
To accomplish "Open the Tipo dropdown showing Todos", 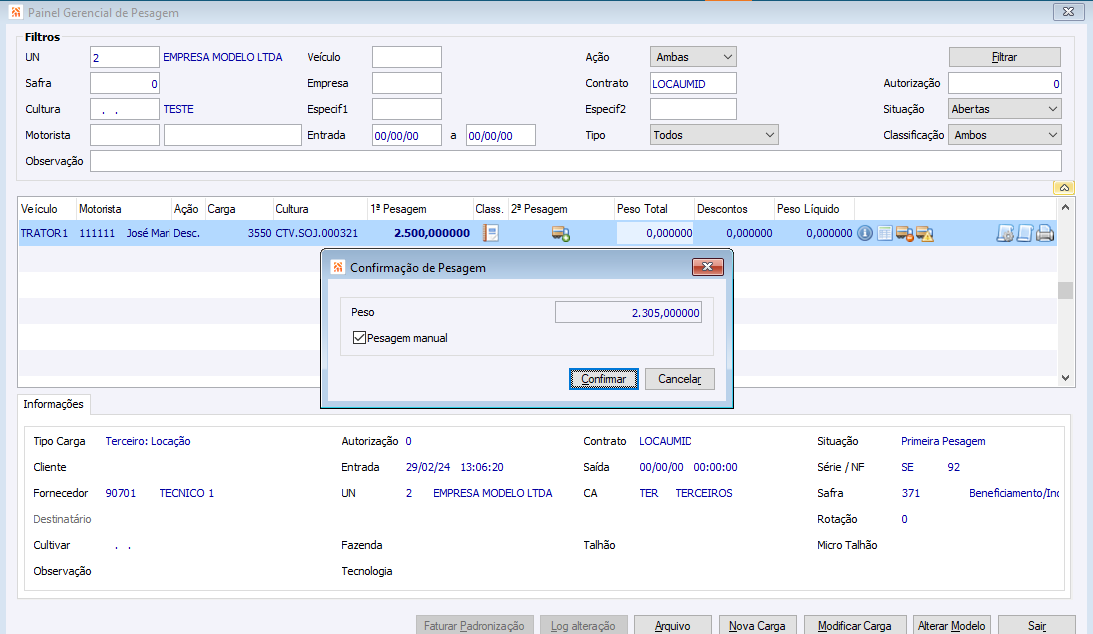I will point(714,135).
